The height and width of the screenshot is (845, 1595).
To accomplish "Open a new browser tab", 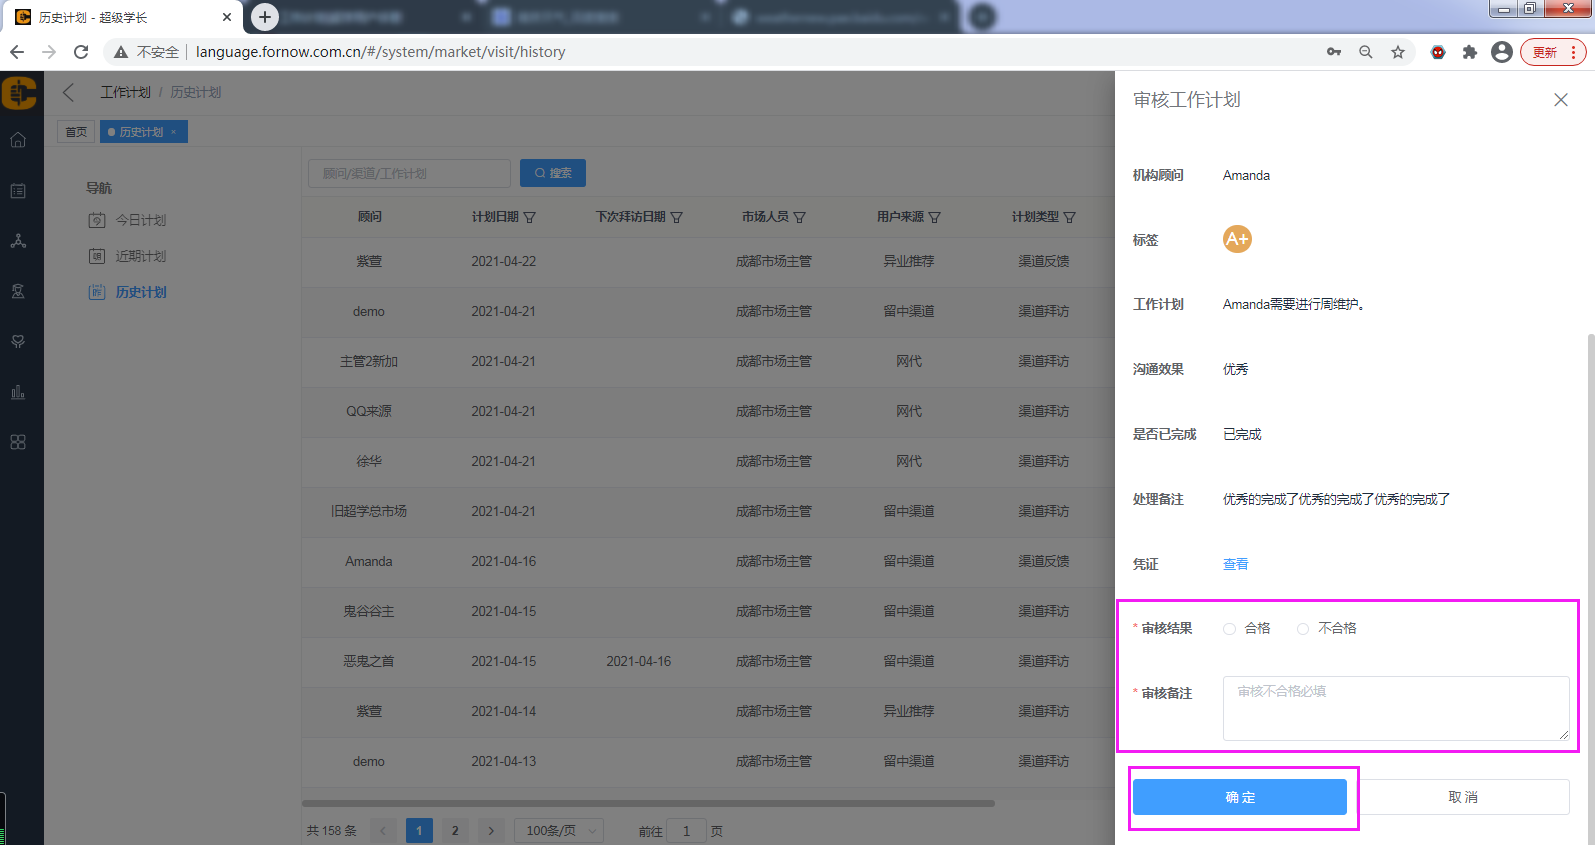I will tap(265, 17).
